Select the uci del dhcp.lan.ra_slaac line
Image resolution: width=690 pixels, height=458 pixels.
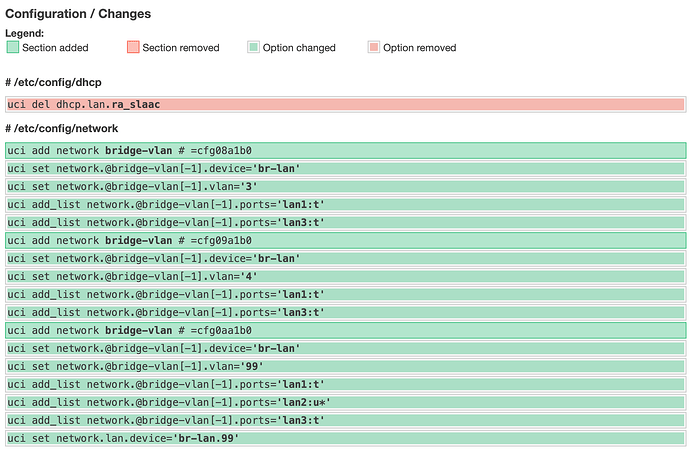pos(345,104)
